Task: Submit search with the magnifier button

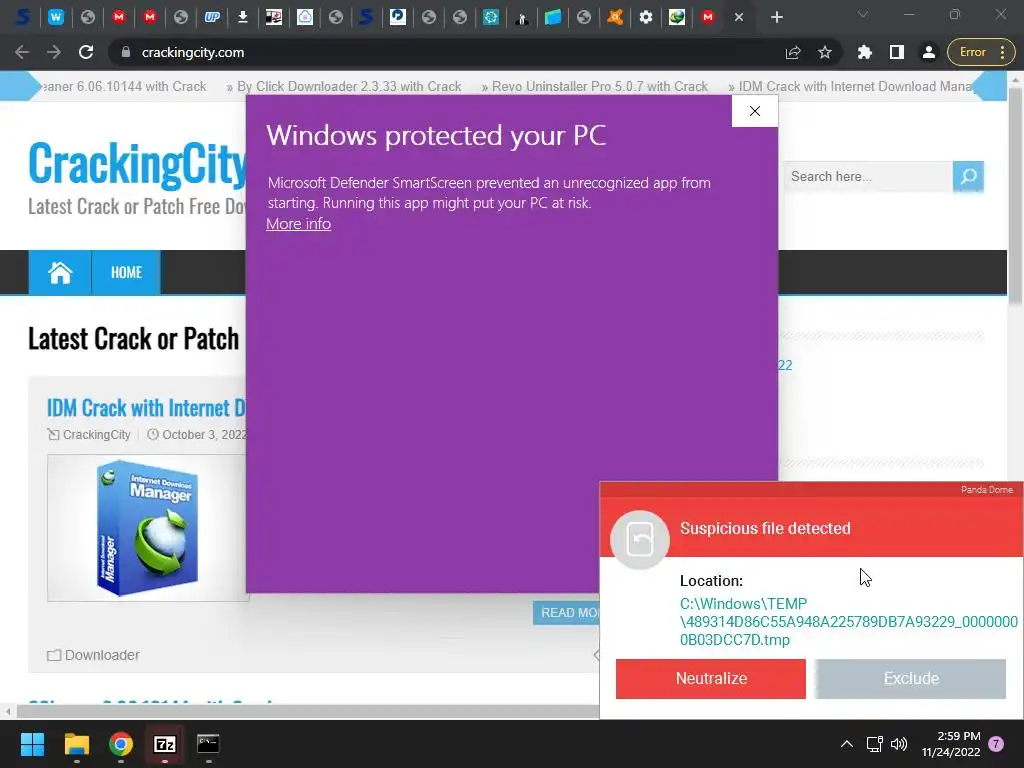Action: pyautogui.click(x=968, y=176)
